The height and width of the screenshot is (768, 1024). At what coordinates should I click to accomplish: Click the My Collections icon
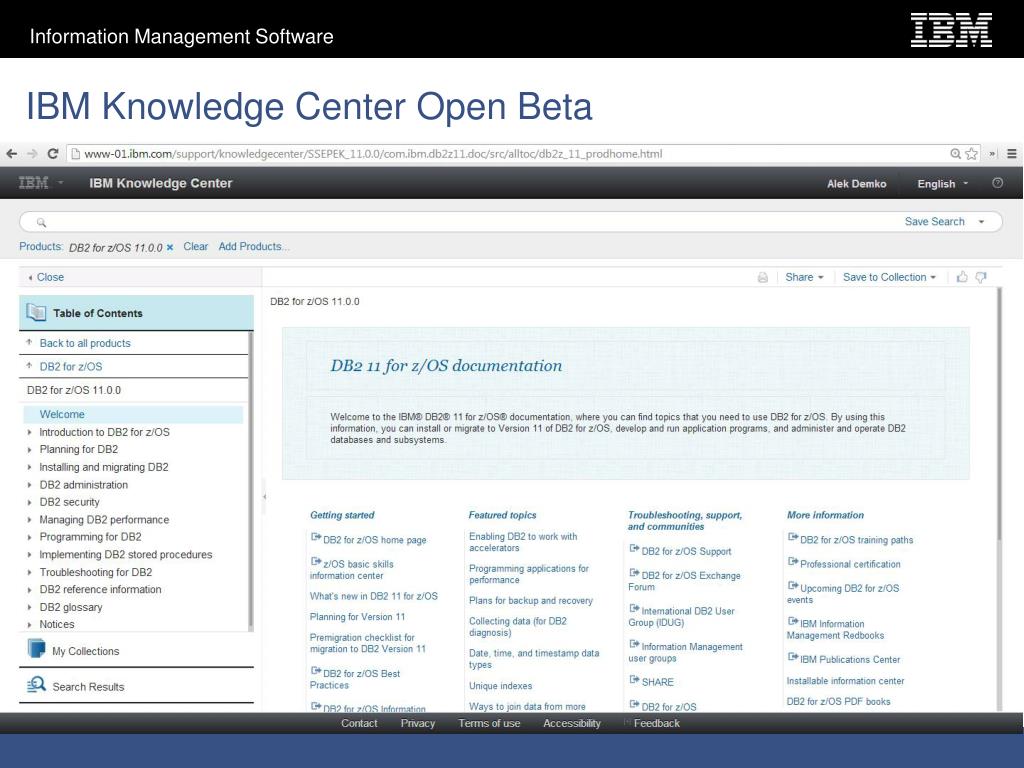pyautogui.click(x=37, y=648)
